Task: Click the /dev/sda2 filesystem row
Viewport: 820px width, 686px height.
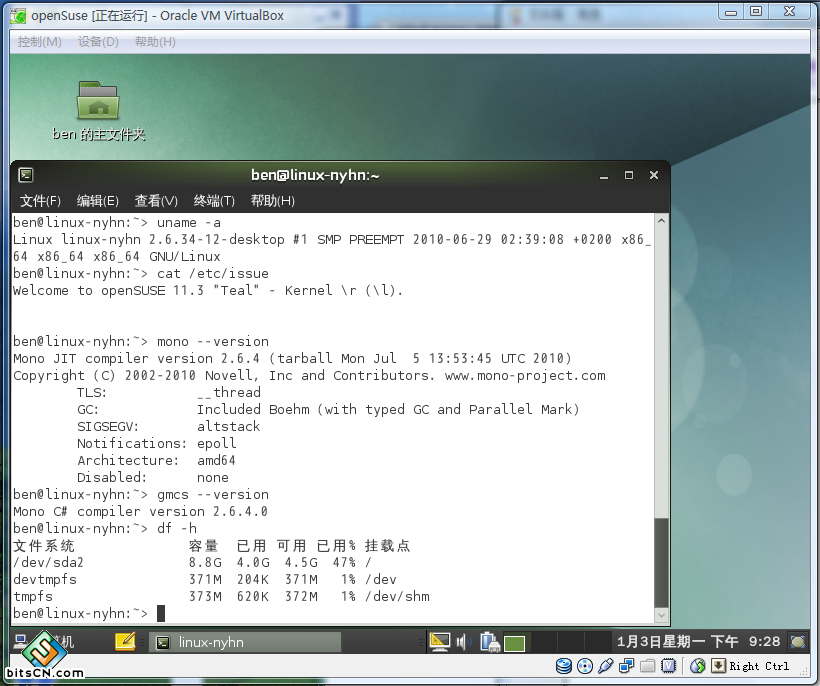Action: (x=192, y=563)
